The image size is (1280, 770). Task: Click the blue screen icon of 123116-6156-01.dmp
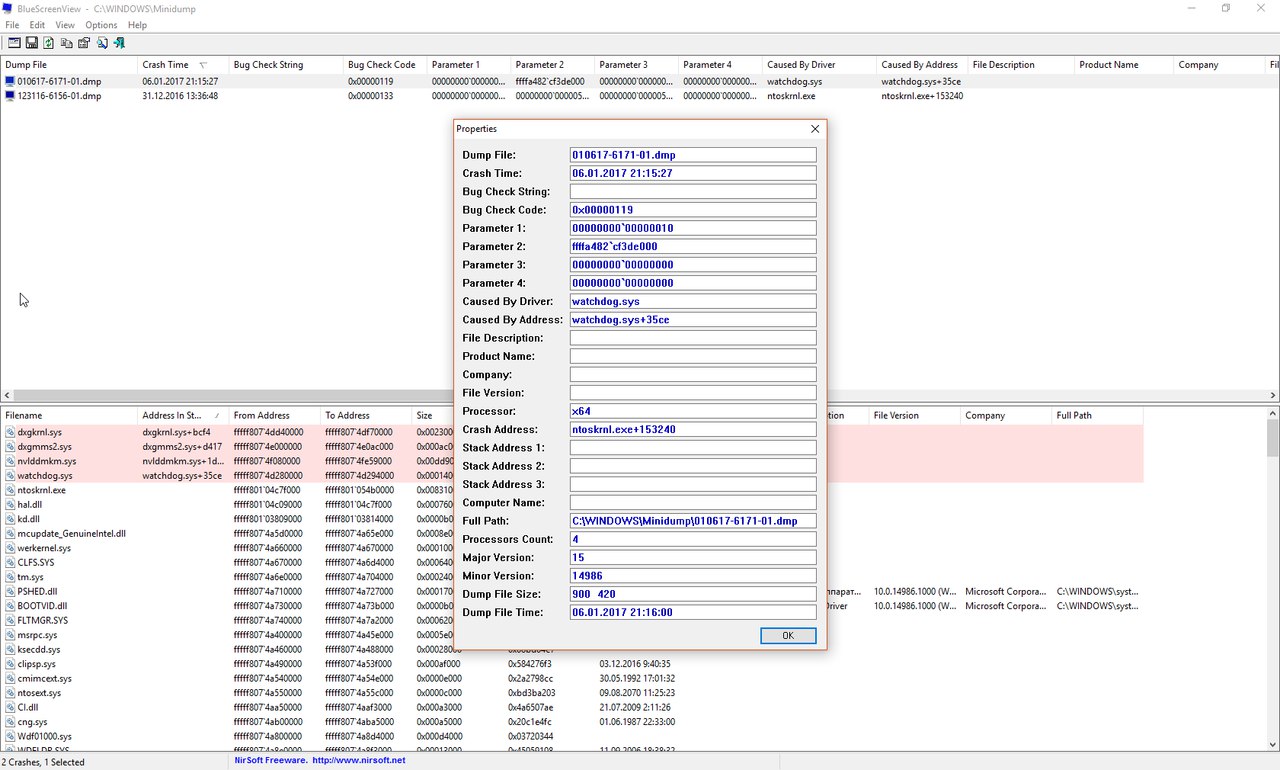(x=10, y=96)
